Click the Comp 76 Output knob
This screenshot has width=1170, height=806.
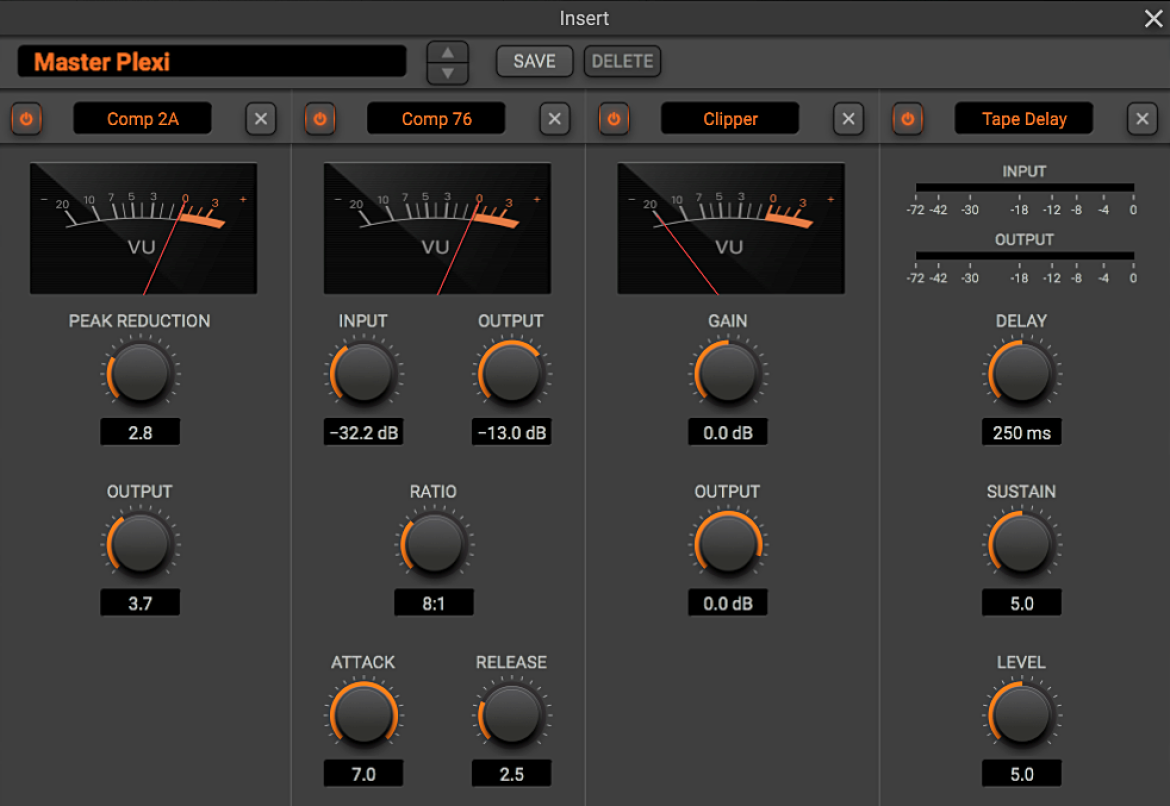pos(511,373)
